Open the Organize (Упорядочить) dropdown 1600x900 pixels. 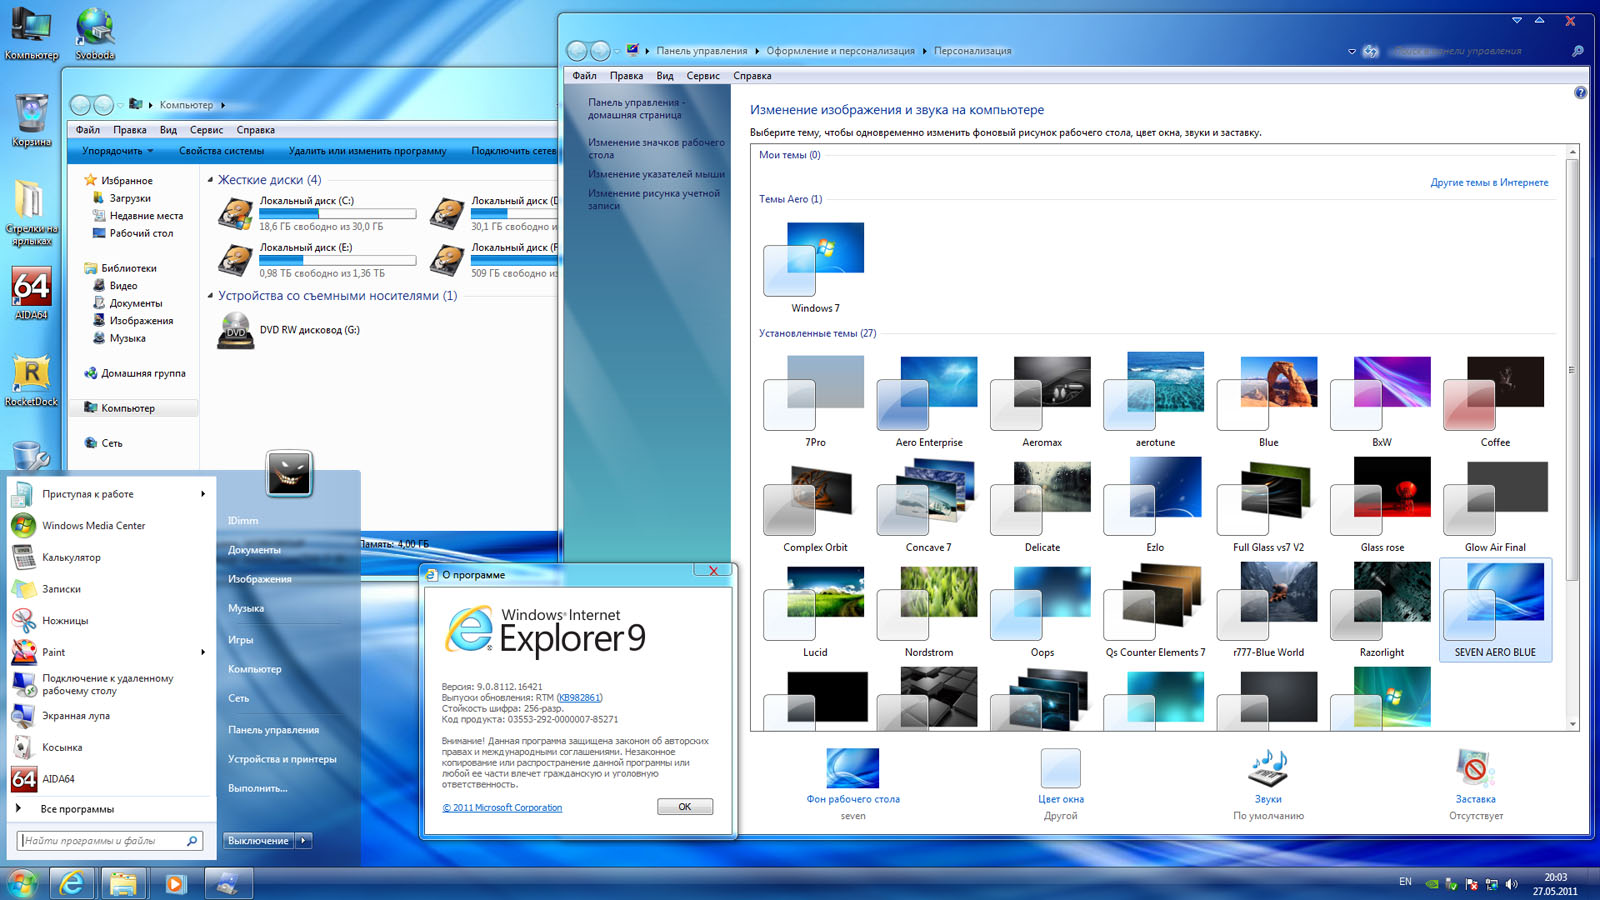pyautogui.click(x=118, y=151)
